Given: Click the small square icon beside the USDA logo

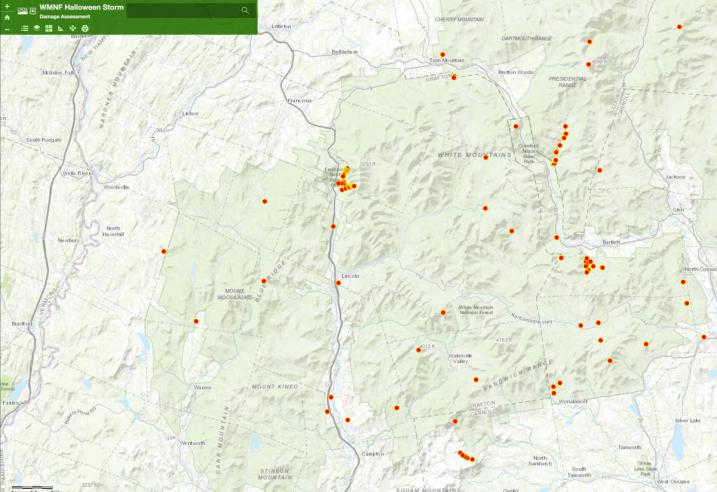Looking at the screenshot, I should 33,11.
